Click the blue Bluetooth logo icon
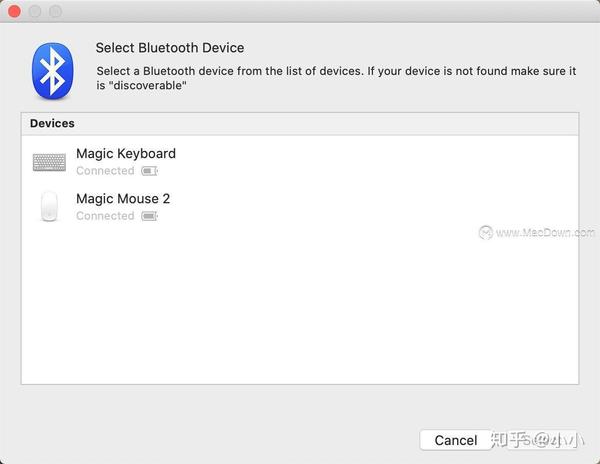 tap(52, 71)
